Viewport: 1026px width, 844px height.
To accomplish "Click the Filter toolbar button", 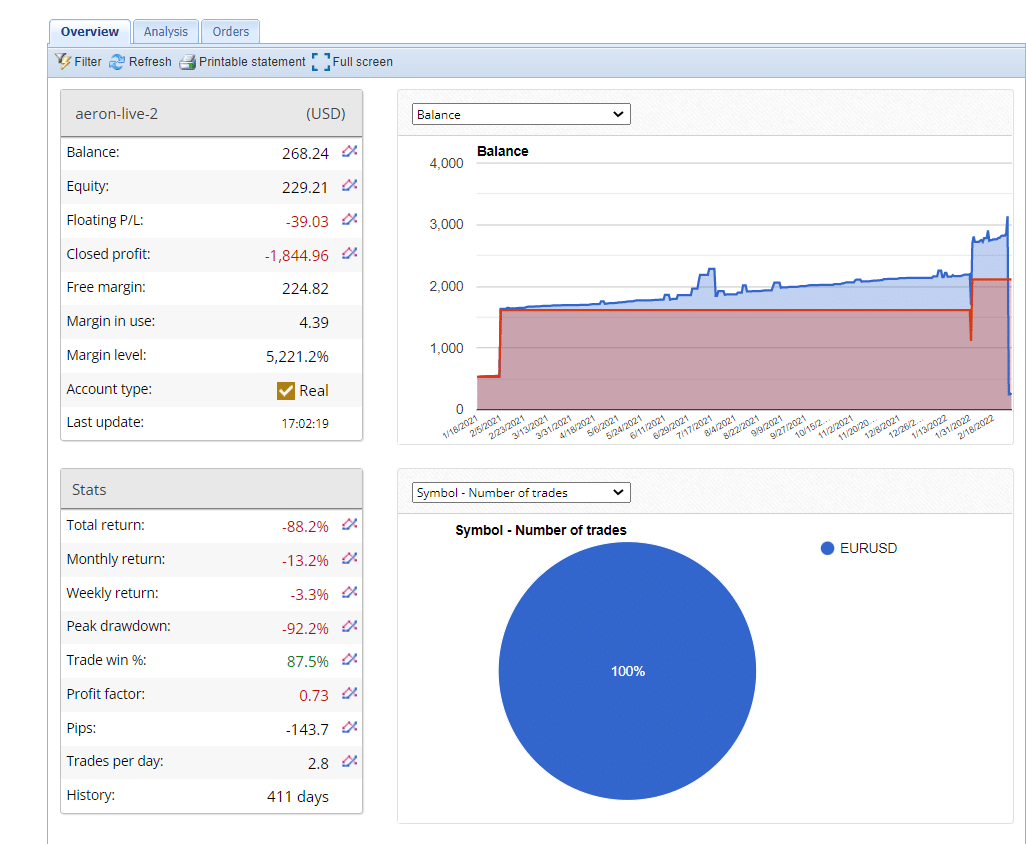I will 78,62.
